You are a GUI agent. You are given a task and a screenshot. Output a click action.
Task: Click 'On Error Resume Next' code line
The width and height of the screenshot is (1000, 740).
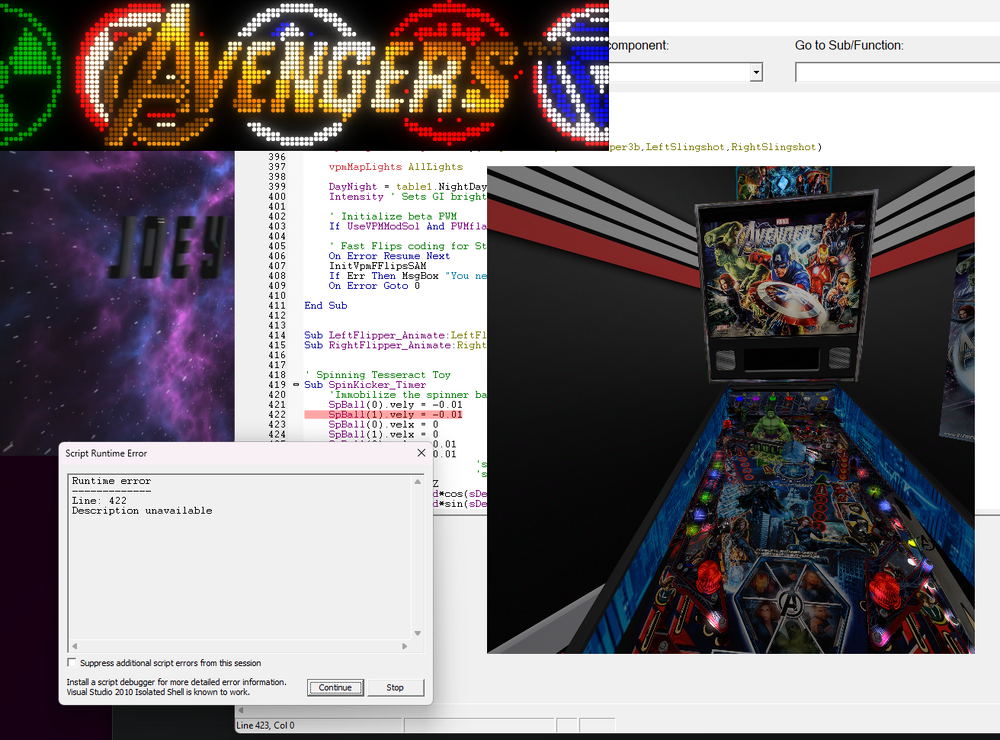click(389, 256)
